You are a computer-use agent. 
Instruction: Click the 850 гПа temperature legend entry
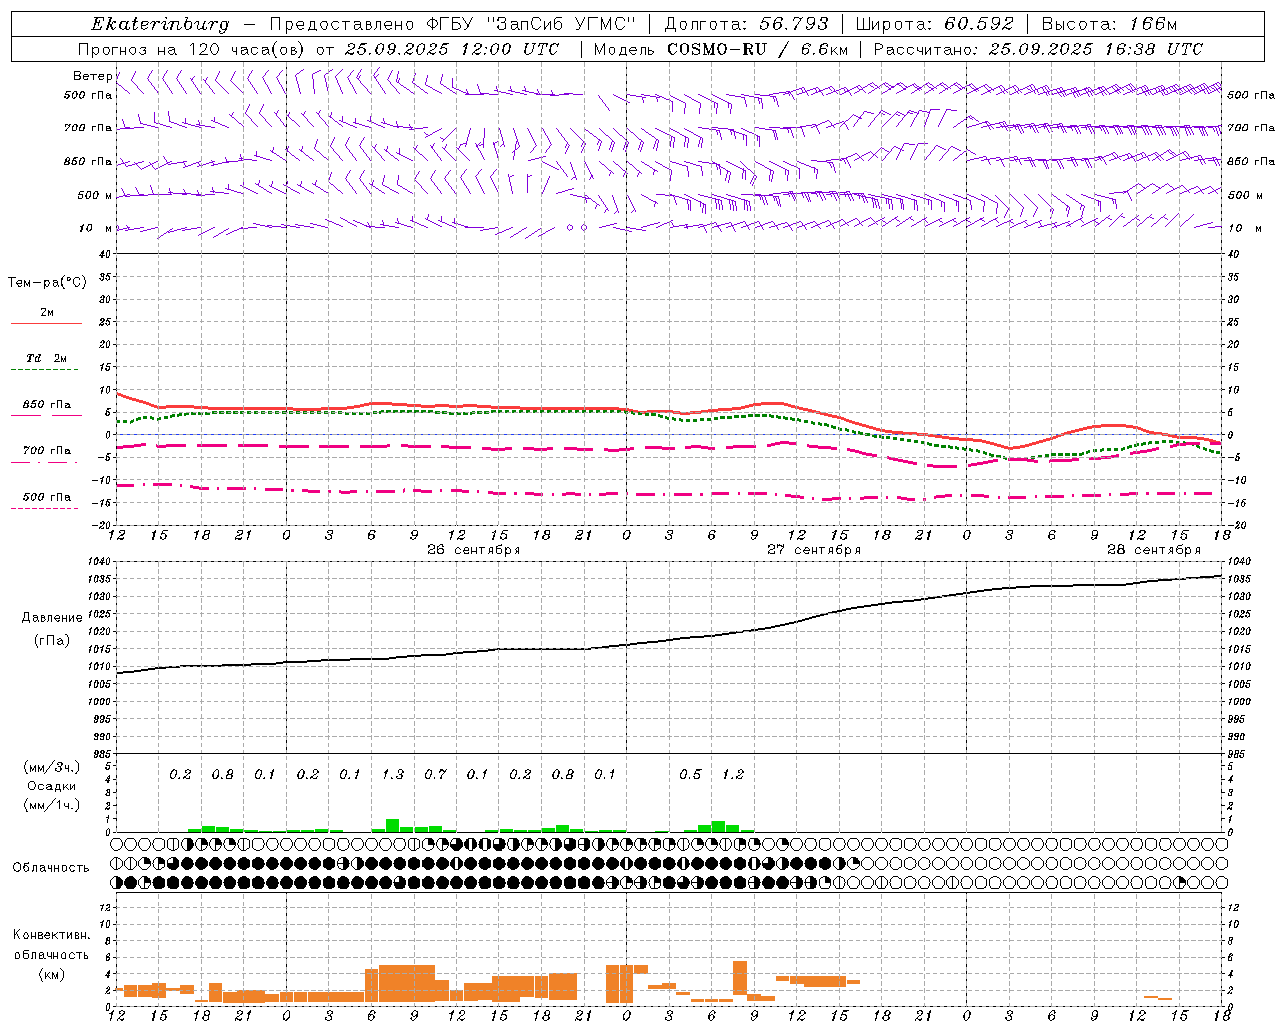[x=47, y=405]
